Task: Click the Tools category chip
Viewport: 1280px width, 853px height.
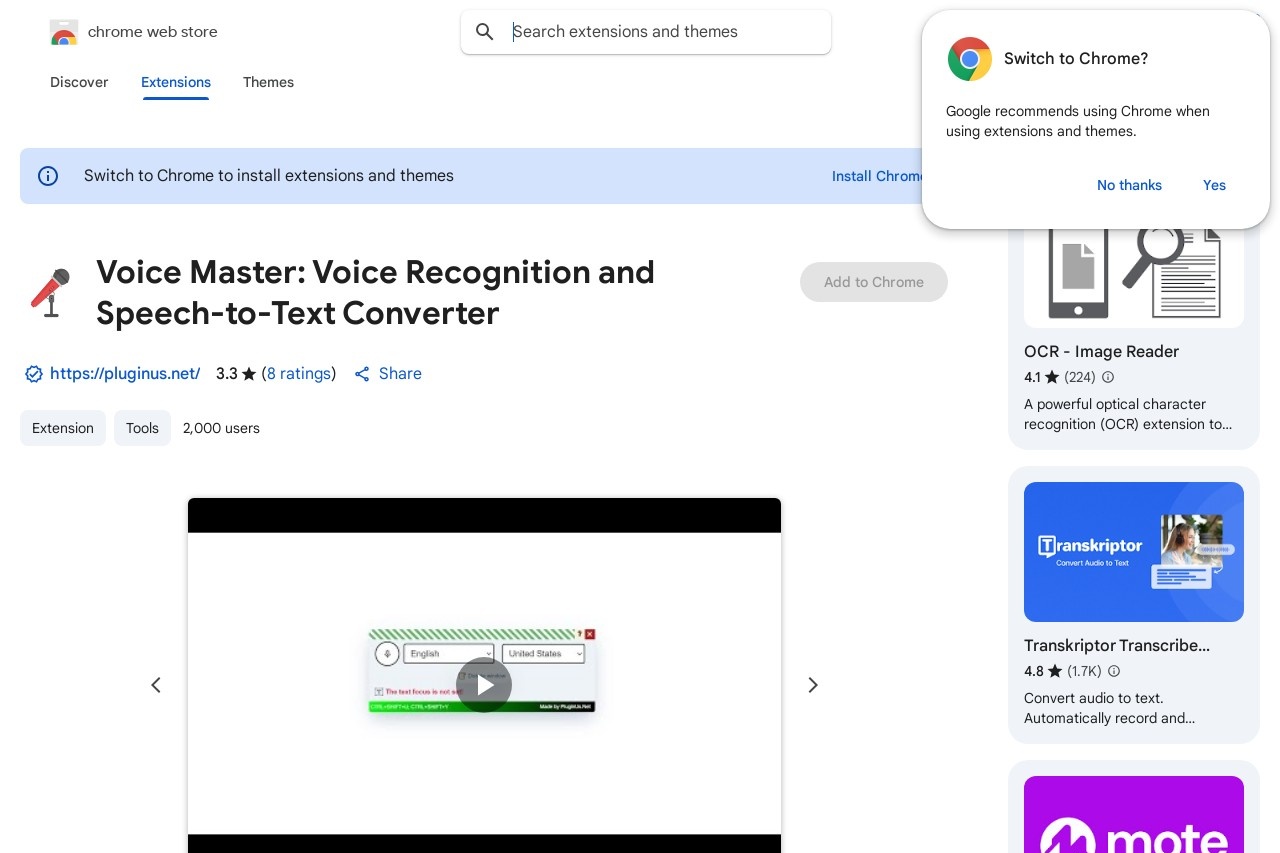Action: coord(142,428)
